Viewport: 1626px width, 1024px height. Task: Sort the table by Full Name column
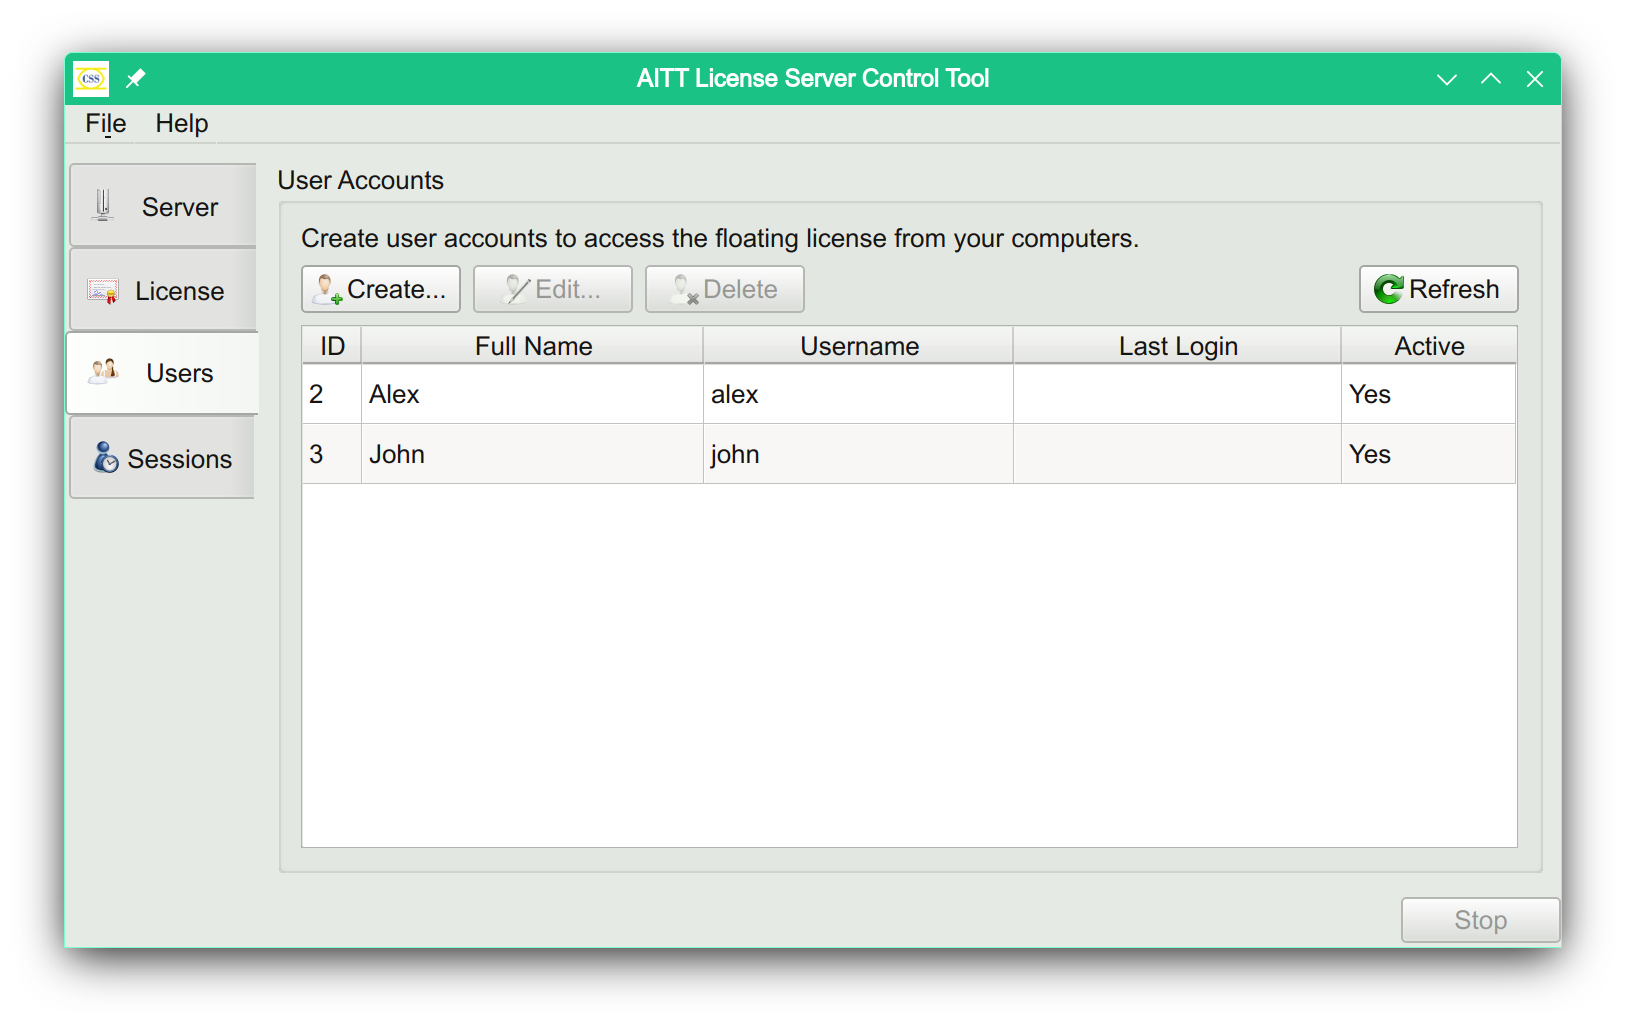(533, 345)
